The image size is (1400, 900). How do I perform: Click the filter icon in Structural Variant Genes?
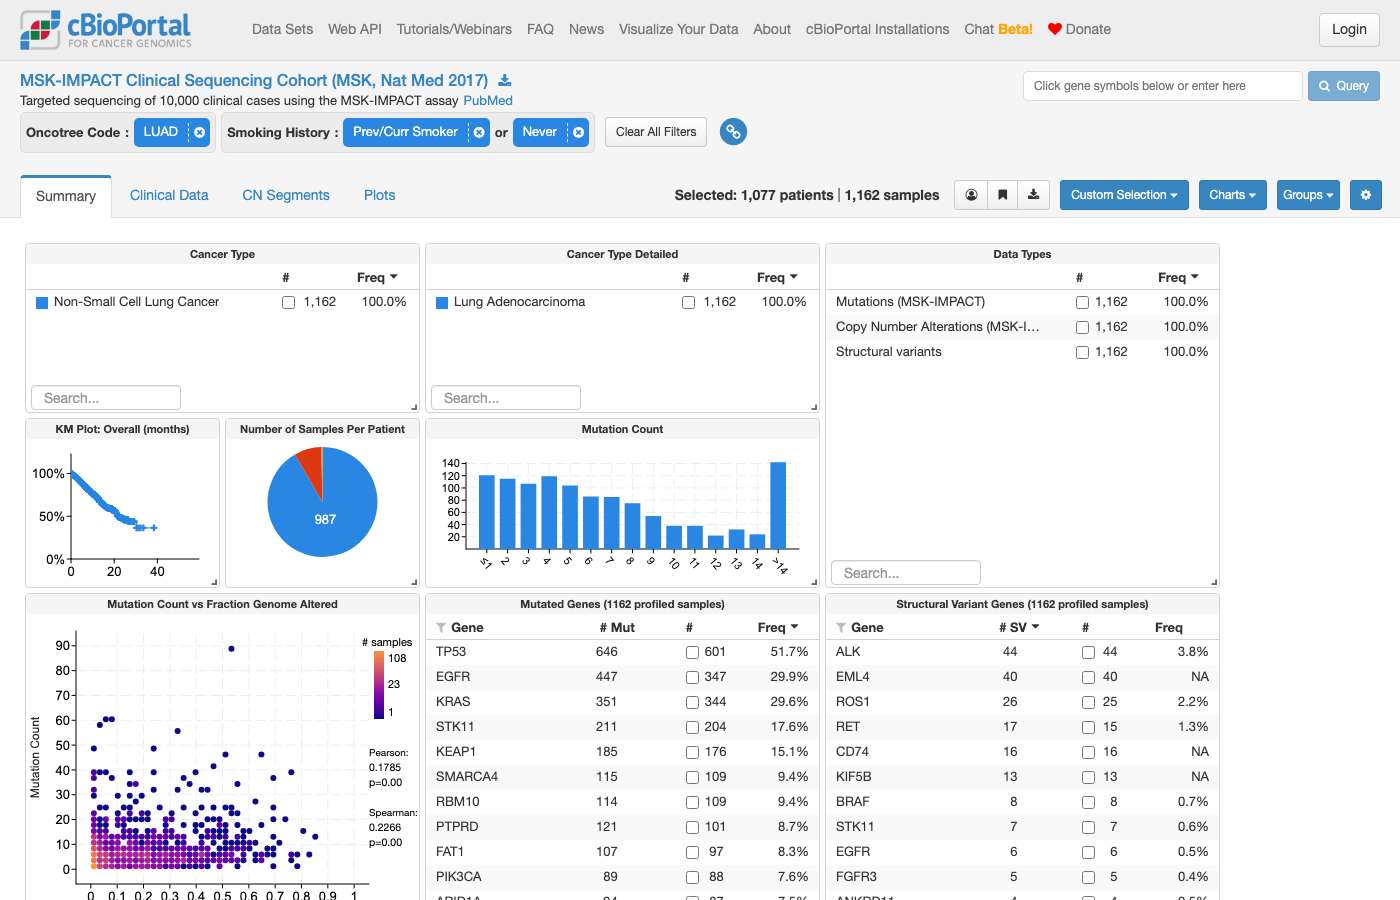pyautogui.click(x=841, y=628)
